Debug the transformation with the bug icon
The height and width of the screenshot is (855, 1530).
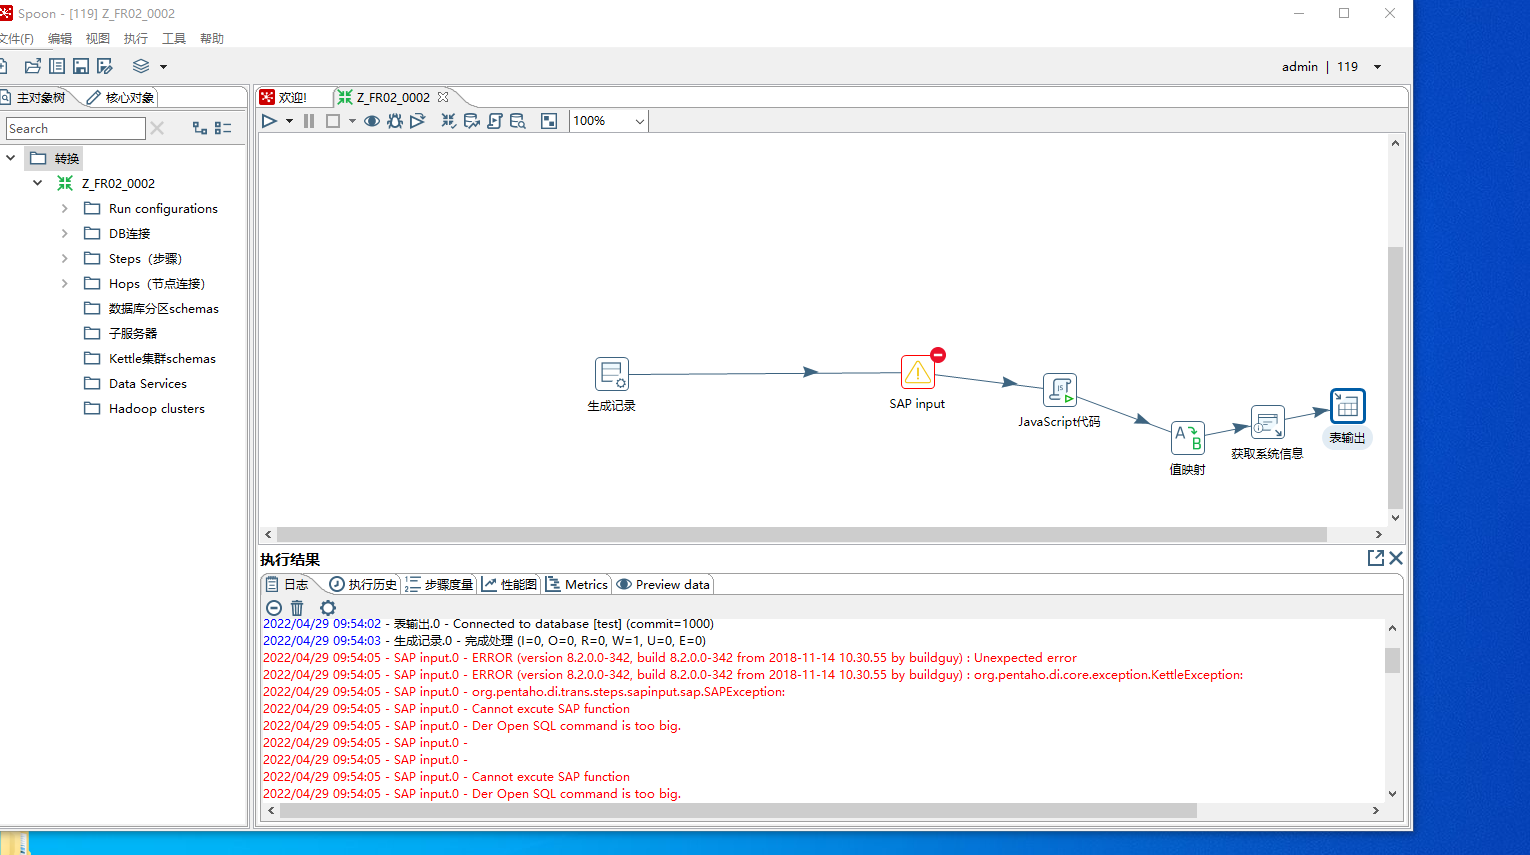(x=395, y=121)
